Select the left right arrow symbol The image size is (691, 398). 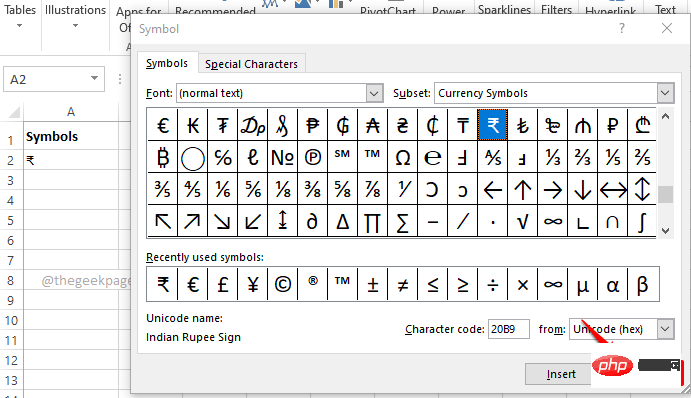pyautogui.click(x=613, y=189)
